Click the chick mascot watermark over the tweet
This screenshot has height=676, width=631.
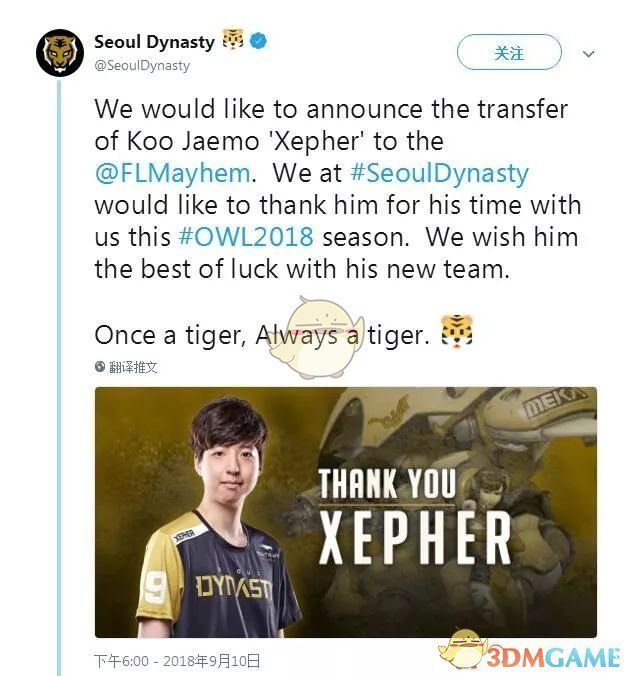[x=316, y=337]
